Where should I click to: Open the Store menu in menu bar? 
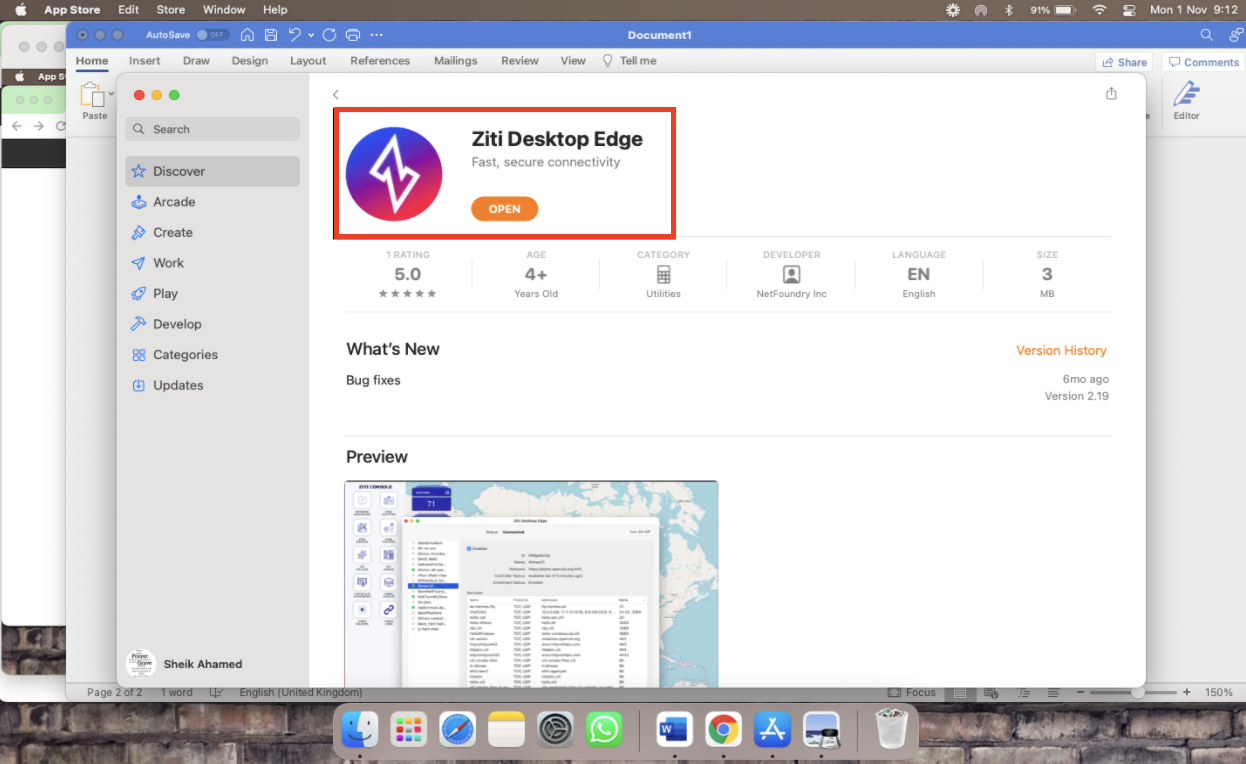tap(171, 9)
